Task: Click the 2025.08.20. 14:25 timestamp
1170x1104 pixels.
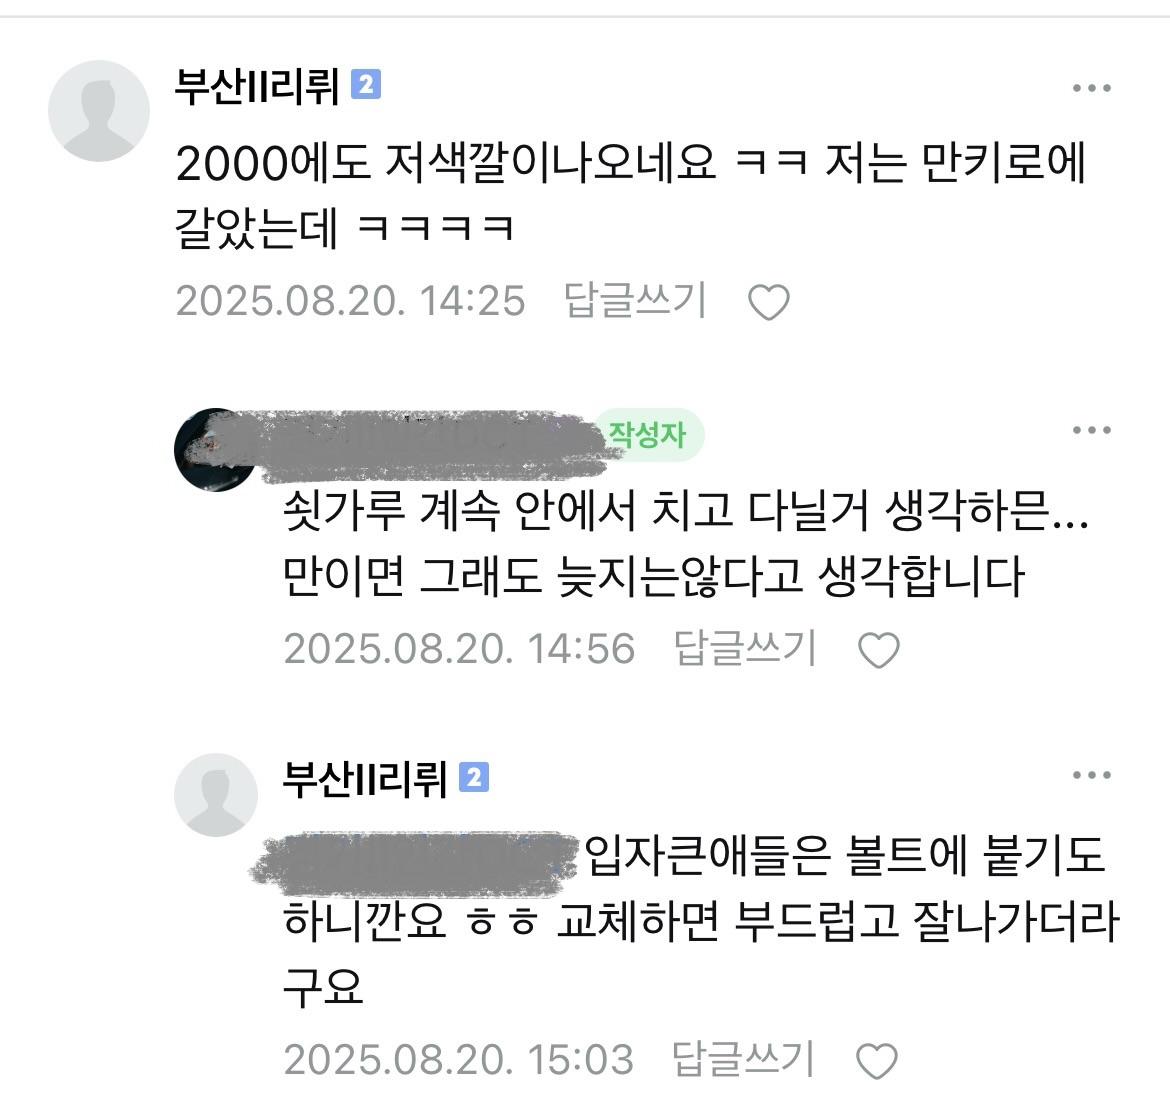Action: coord(351,301)
